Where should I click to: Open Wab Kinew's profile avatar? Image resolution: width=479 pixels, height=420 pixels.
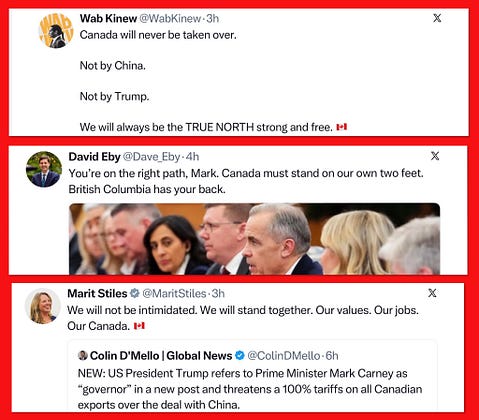pos(56,30)
